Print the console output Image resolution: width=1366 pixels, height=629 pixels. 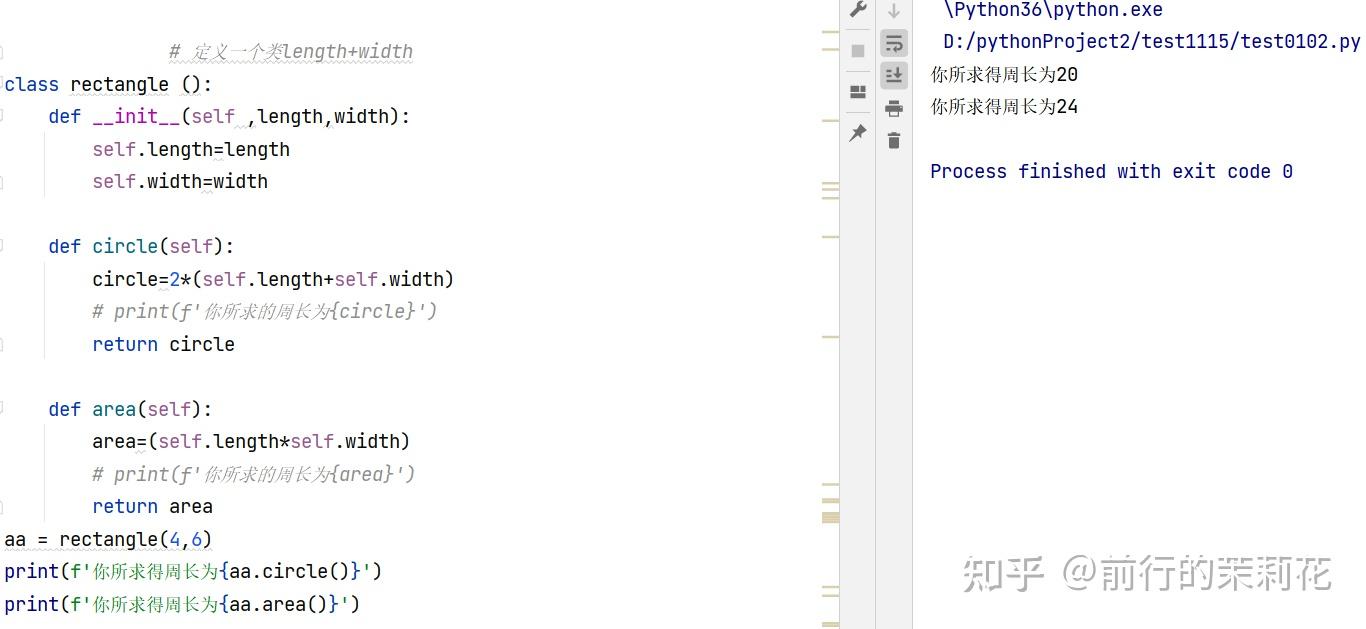(894, 108)
